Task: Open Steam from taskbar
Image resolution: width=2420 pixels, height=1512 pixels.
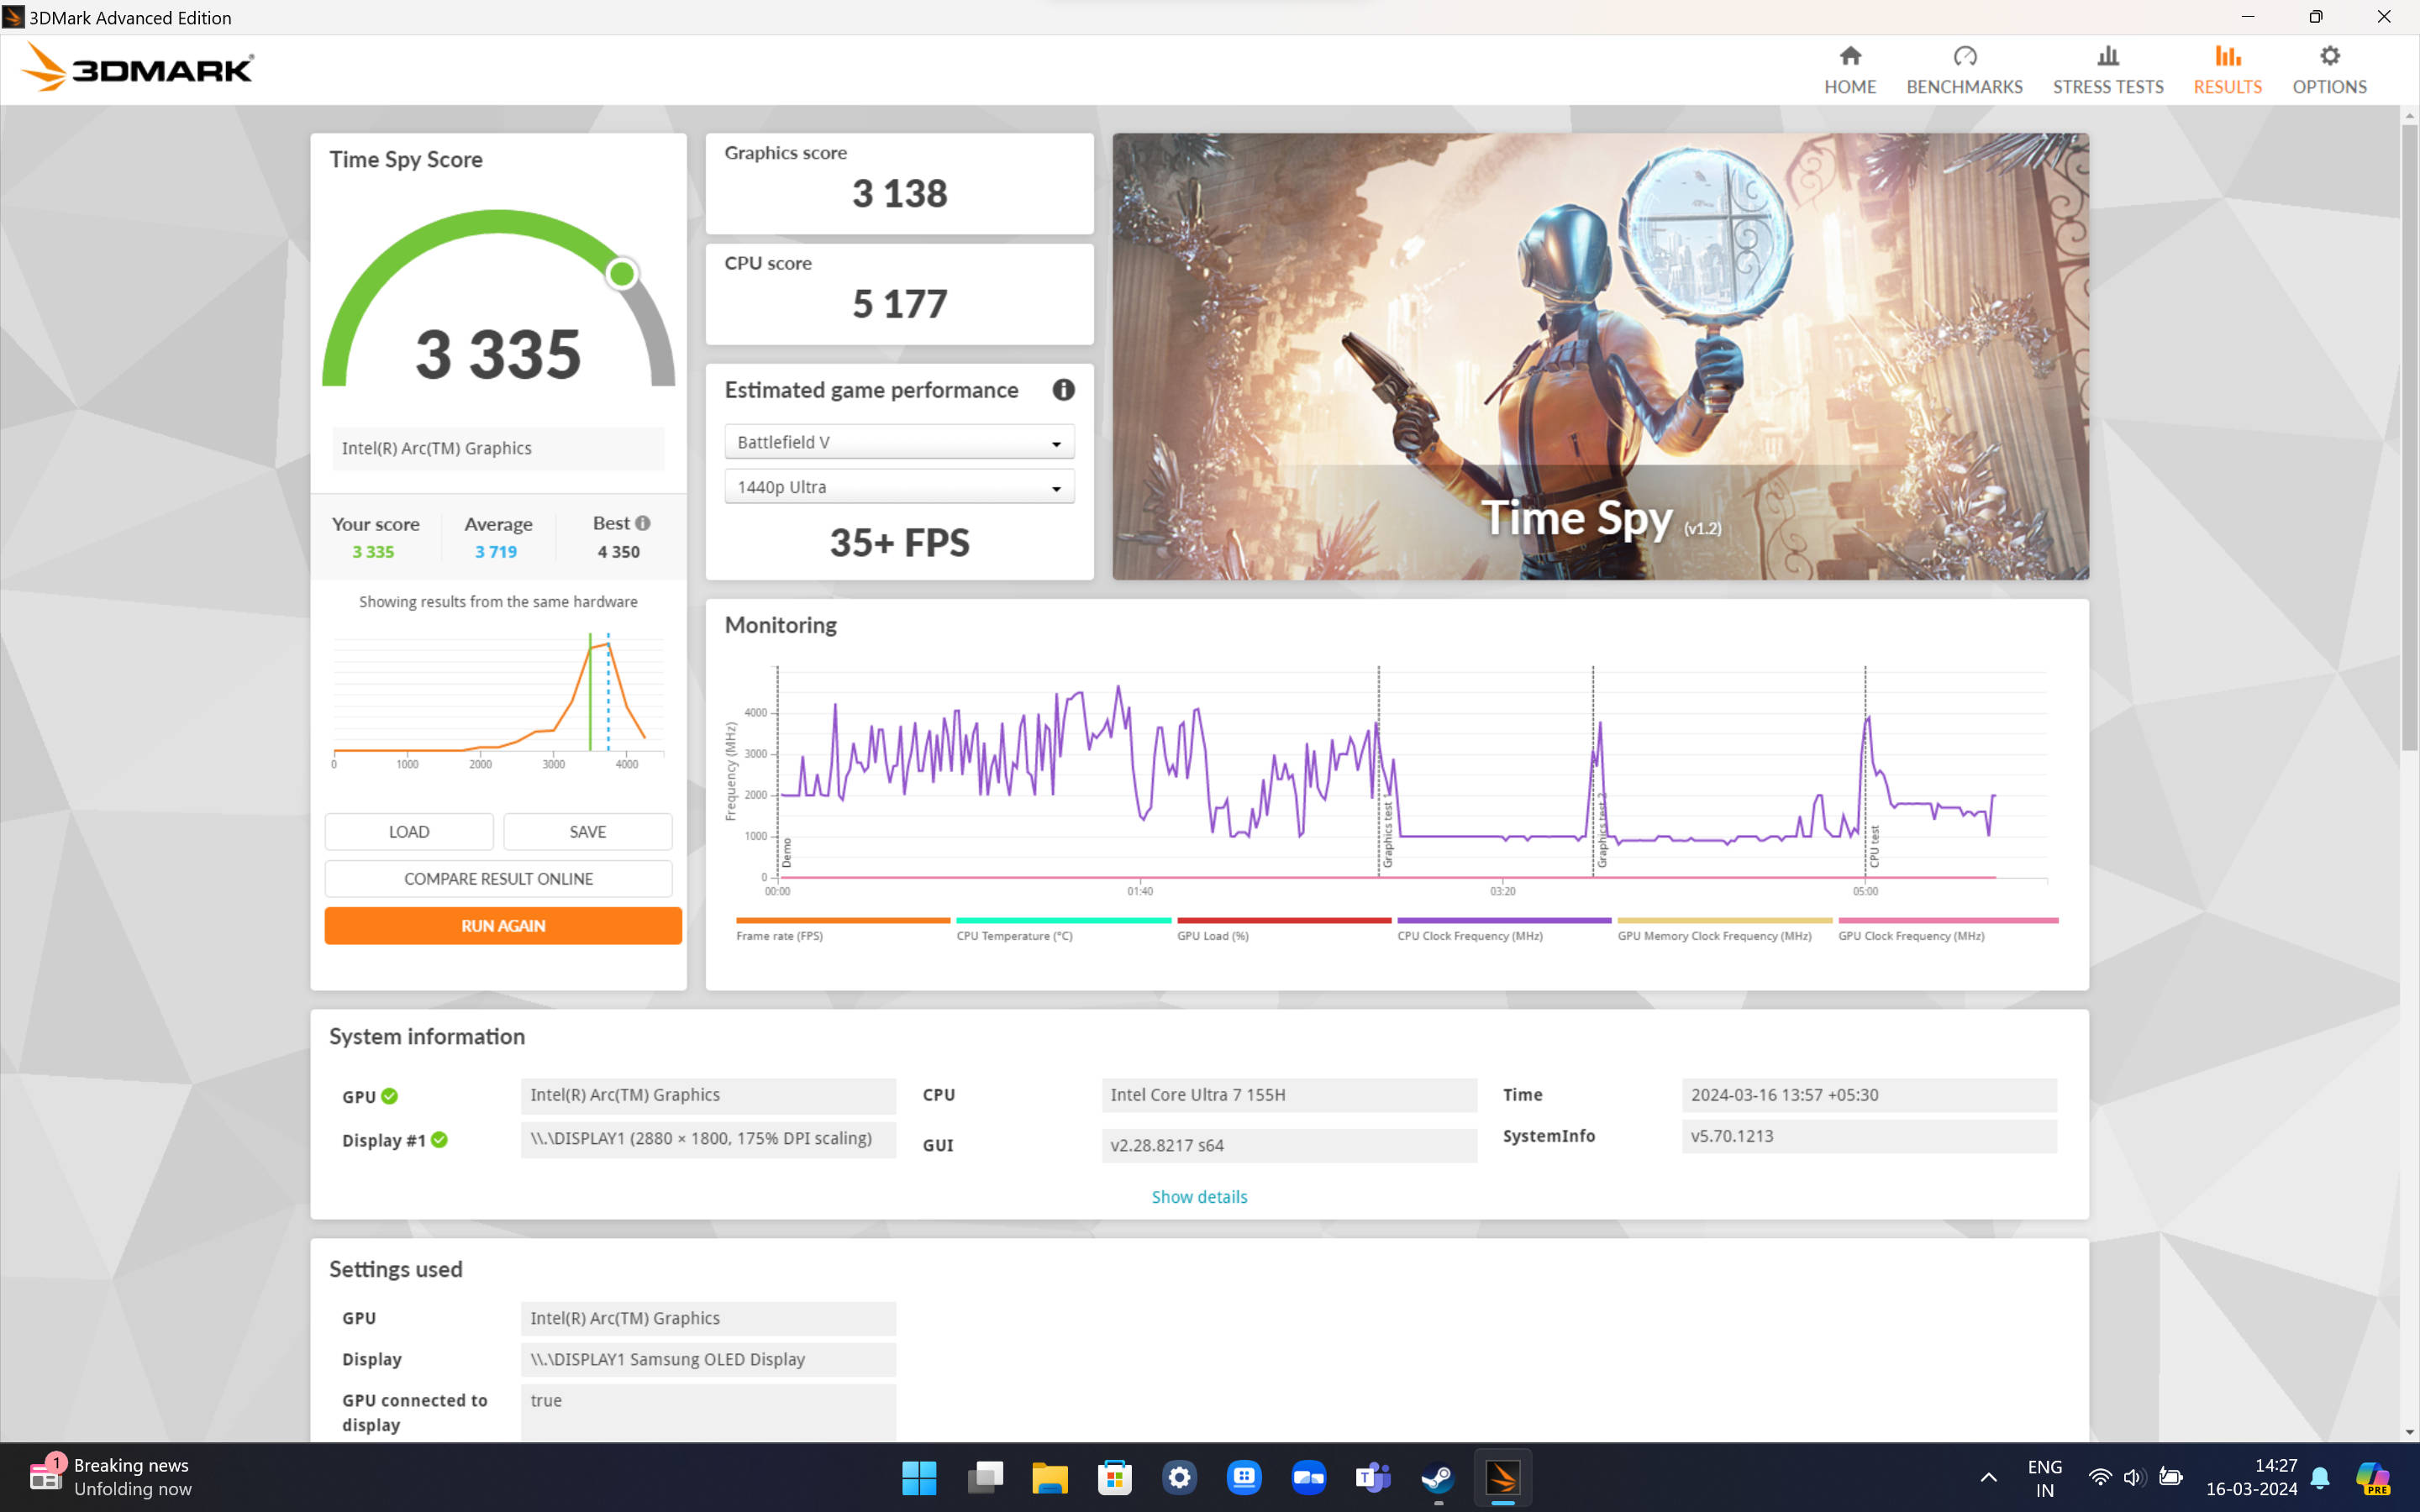Action: (1438, 1477)
